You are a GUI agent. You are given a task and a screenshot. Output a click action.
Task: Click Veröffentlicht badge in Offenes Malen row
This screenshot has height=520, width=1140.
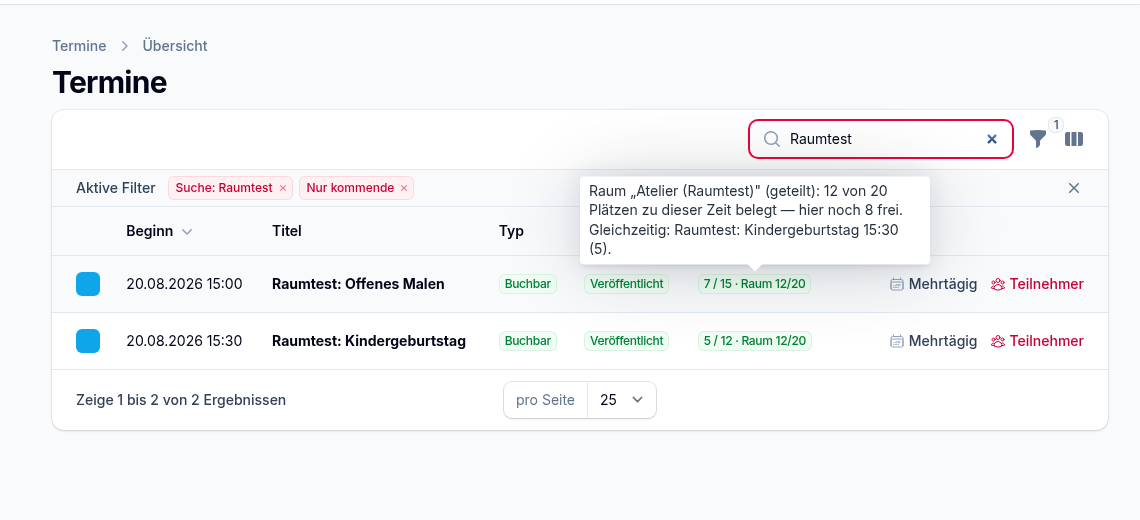pyautogui.click(x=627, y=284)
